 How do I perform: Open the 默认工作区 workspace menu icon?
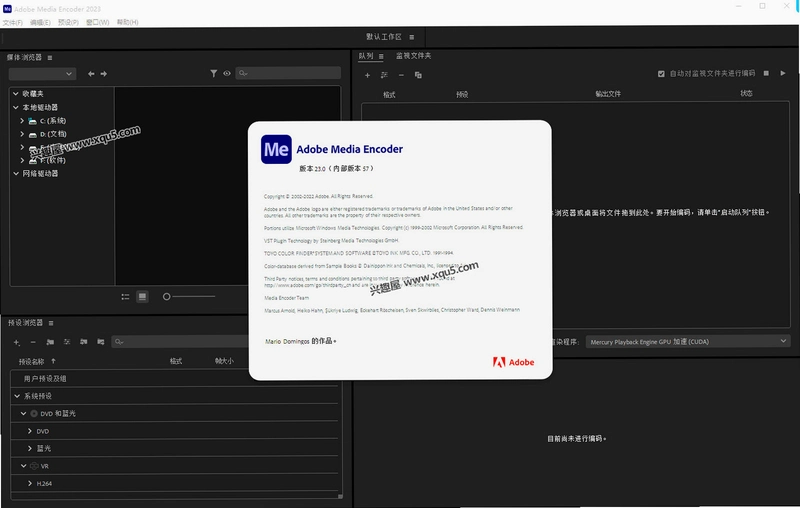(x=412, y=37)
